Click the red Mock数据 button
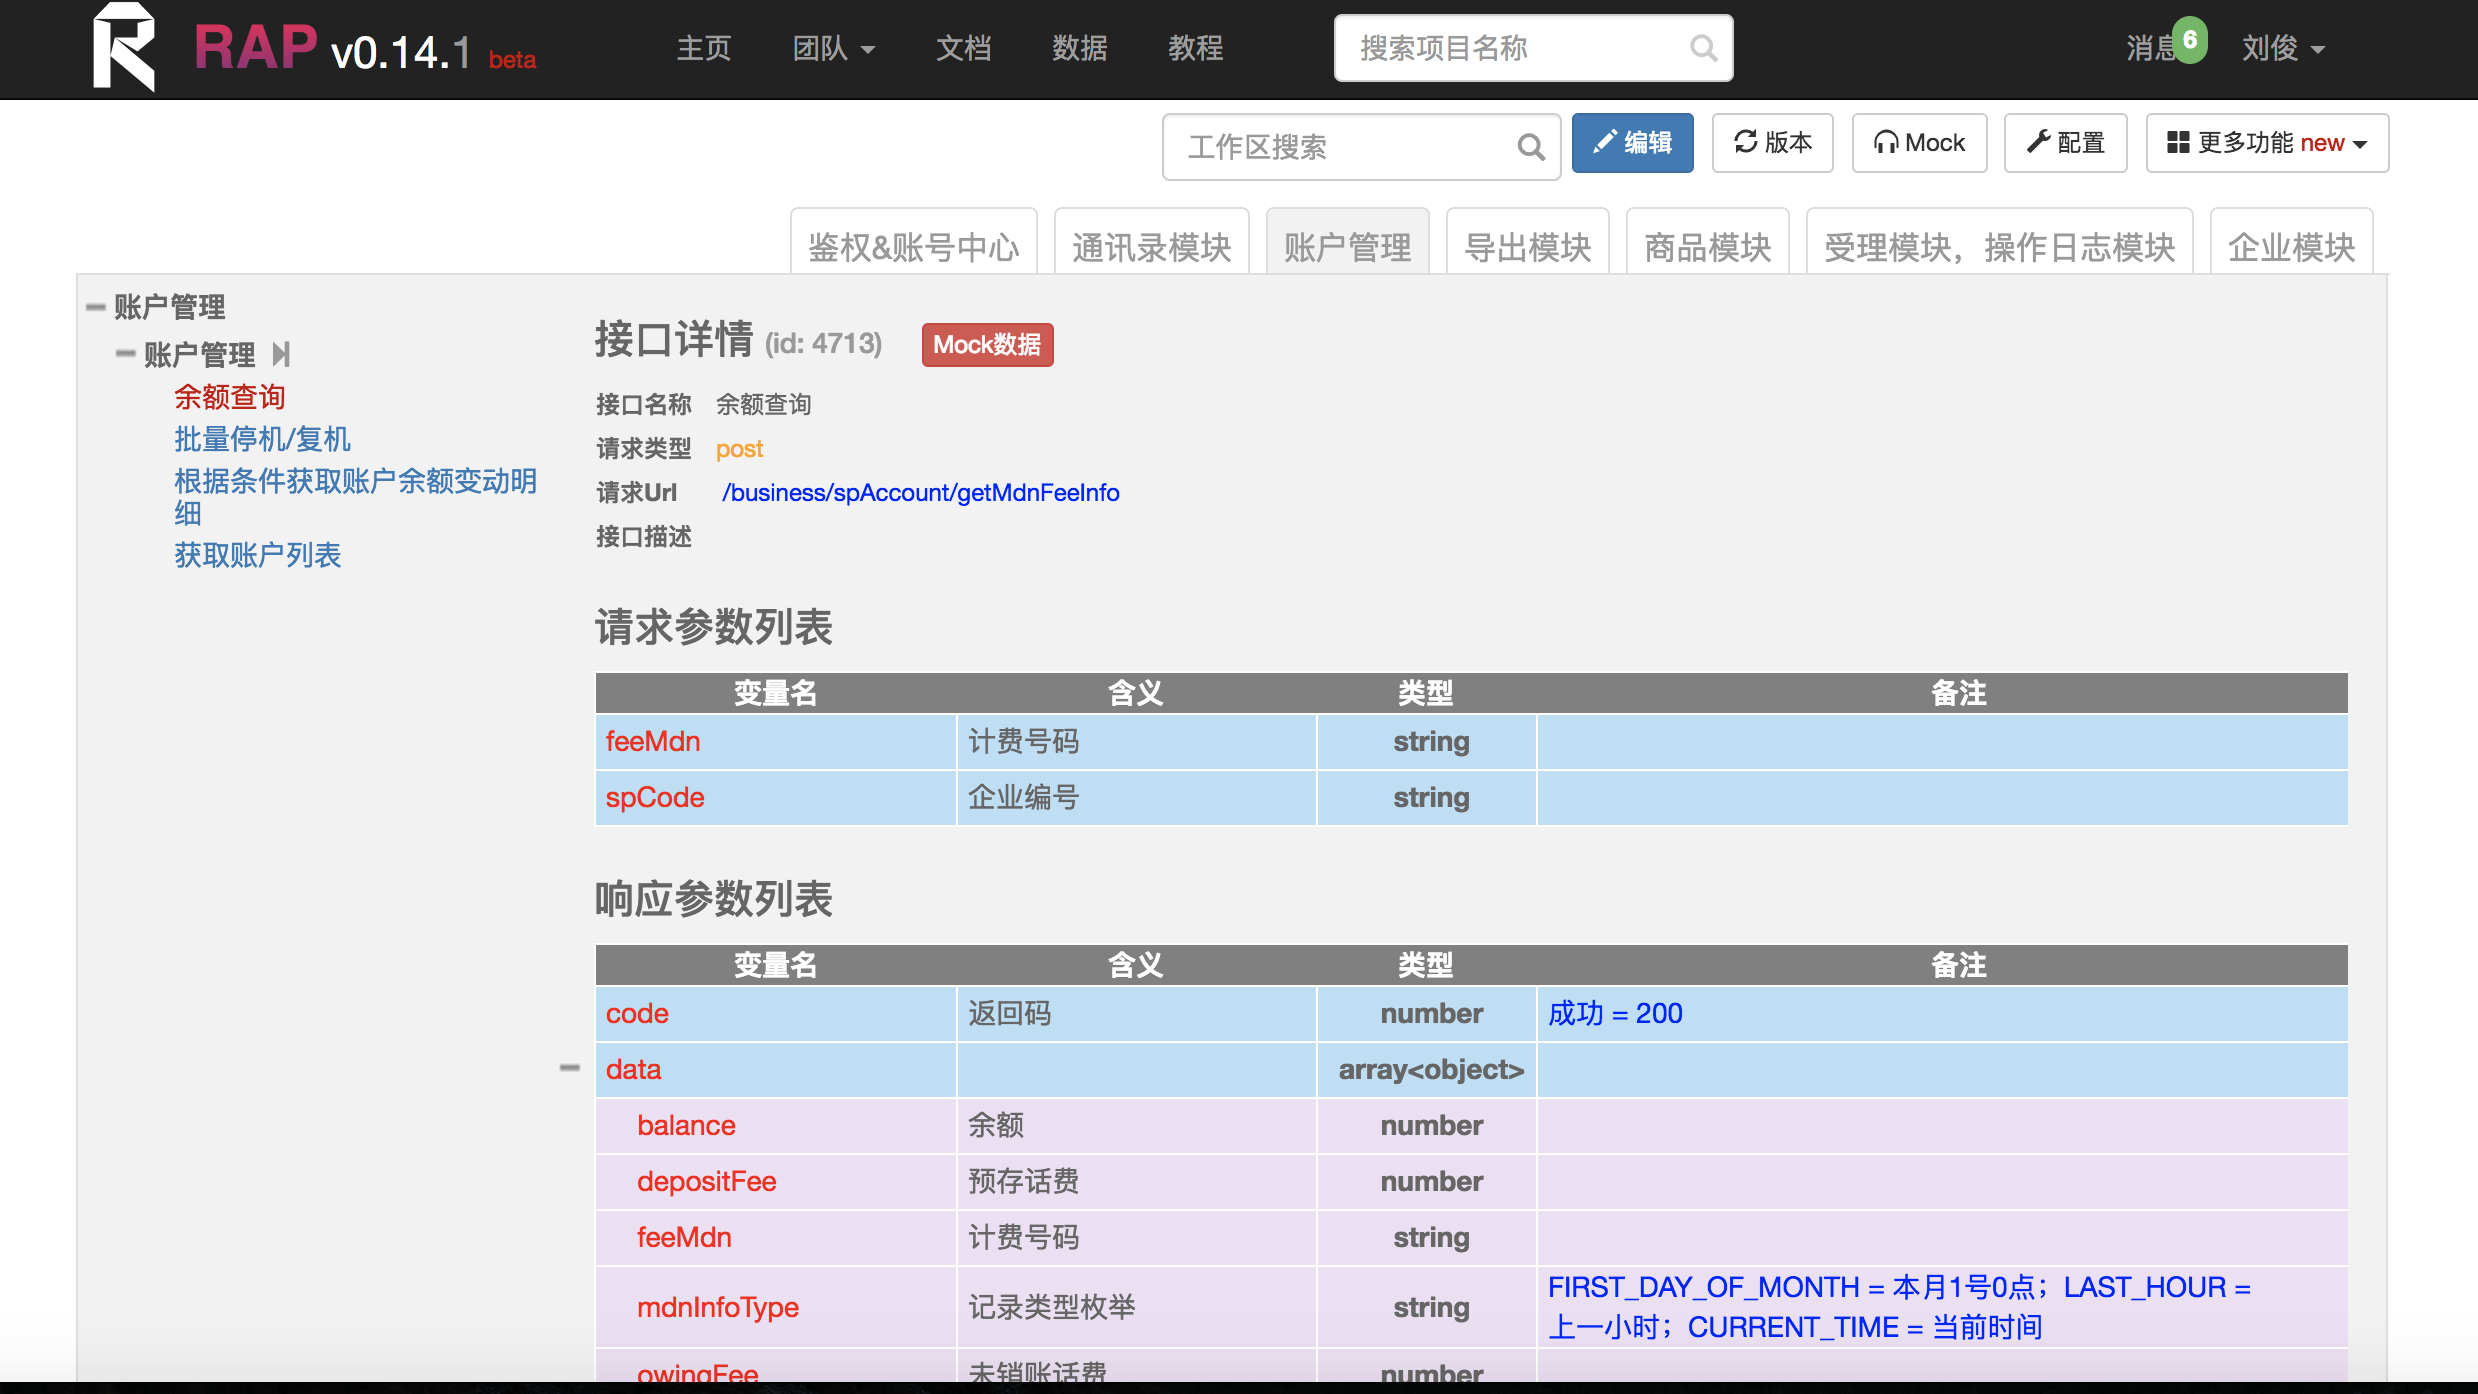This screenshot has height=1394, width=2478. pos(987,345)
